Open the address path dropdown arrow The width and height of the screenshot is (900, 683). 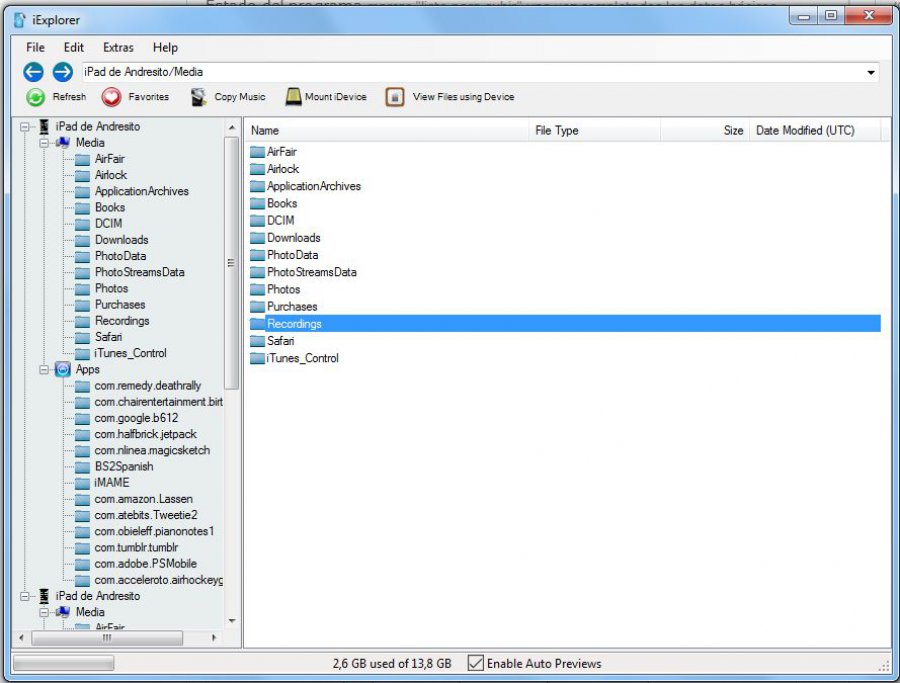tap(871, 72)
